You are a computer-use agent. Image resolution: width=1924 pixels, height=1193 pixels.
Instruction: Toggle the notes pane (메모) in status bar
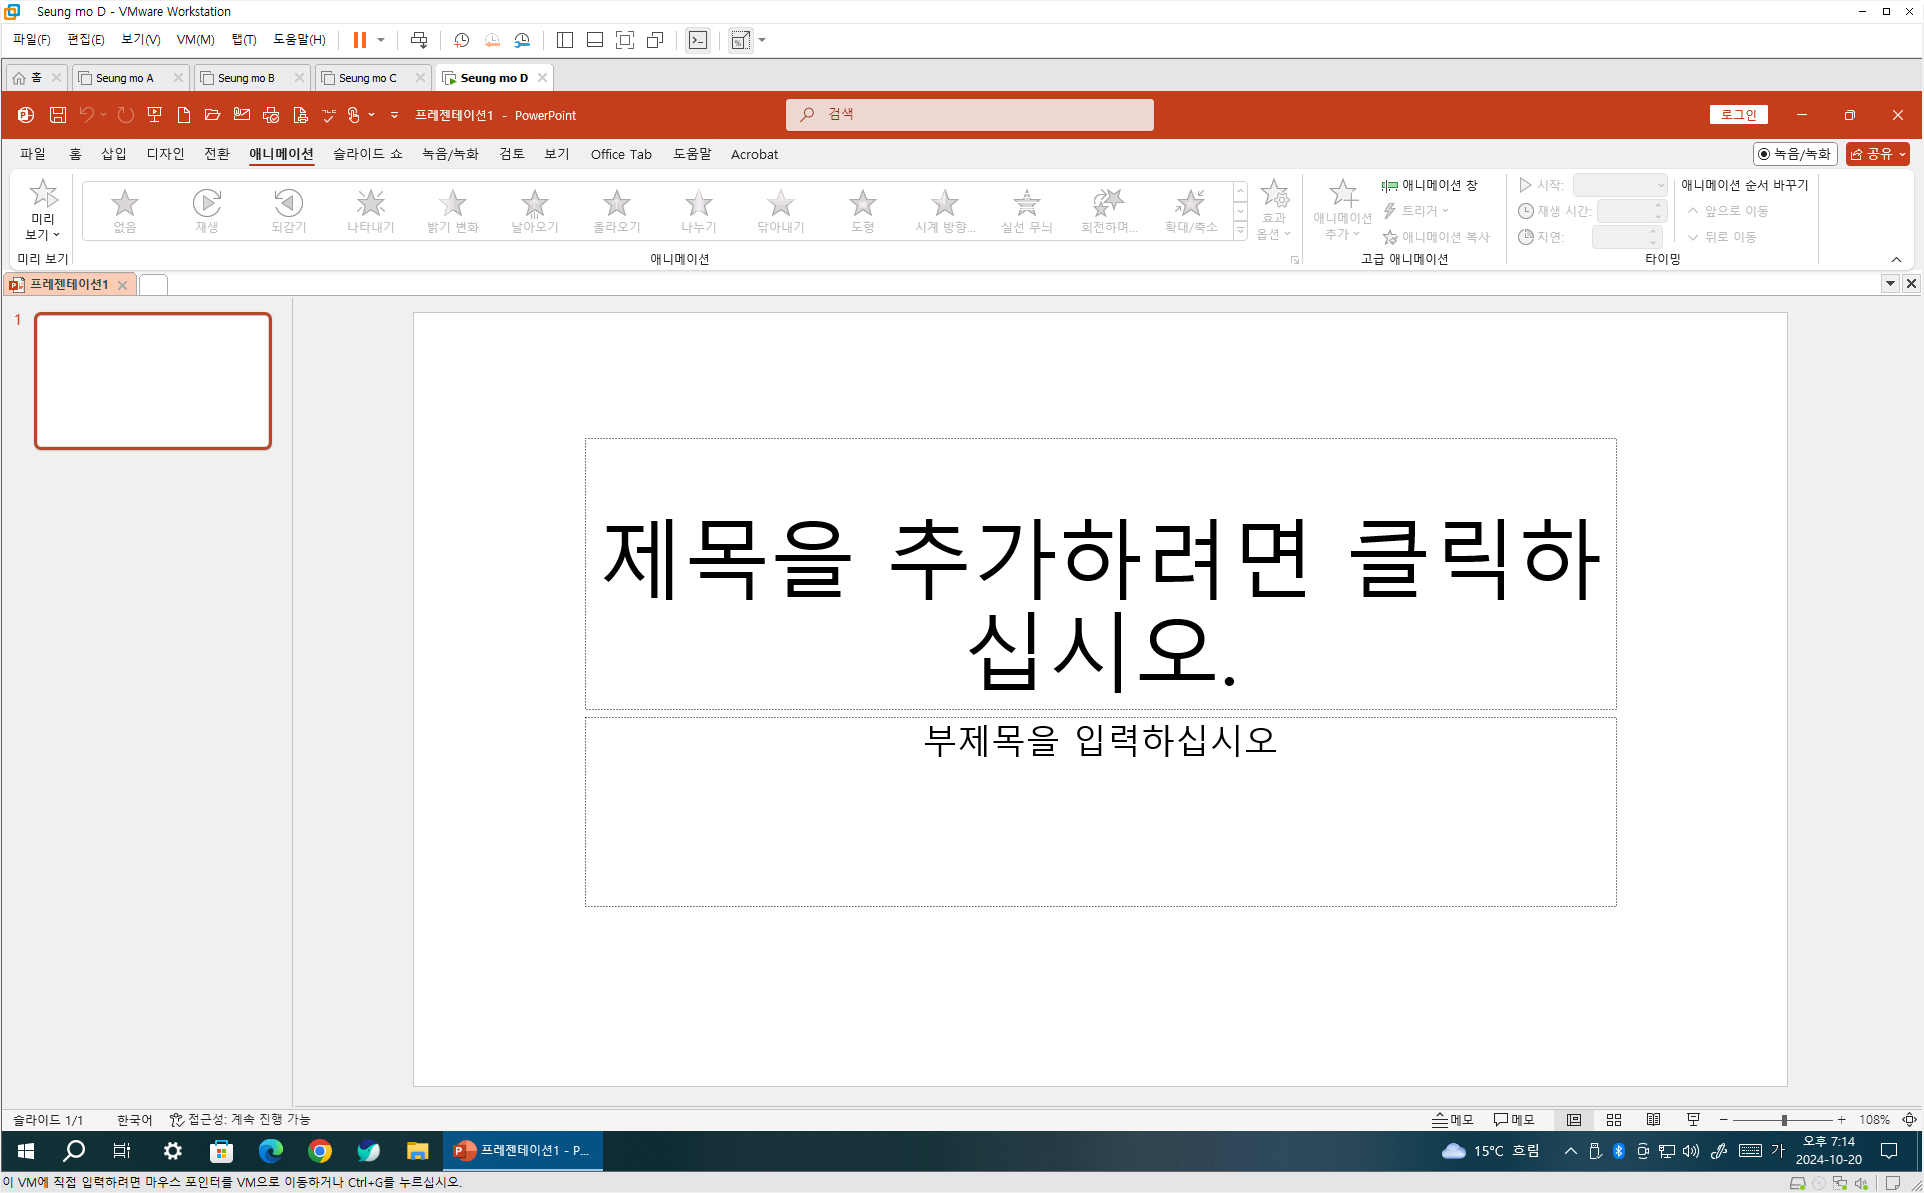coord(1453,1120)
